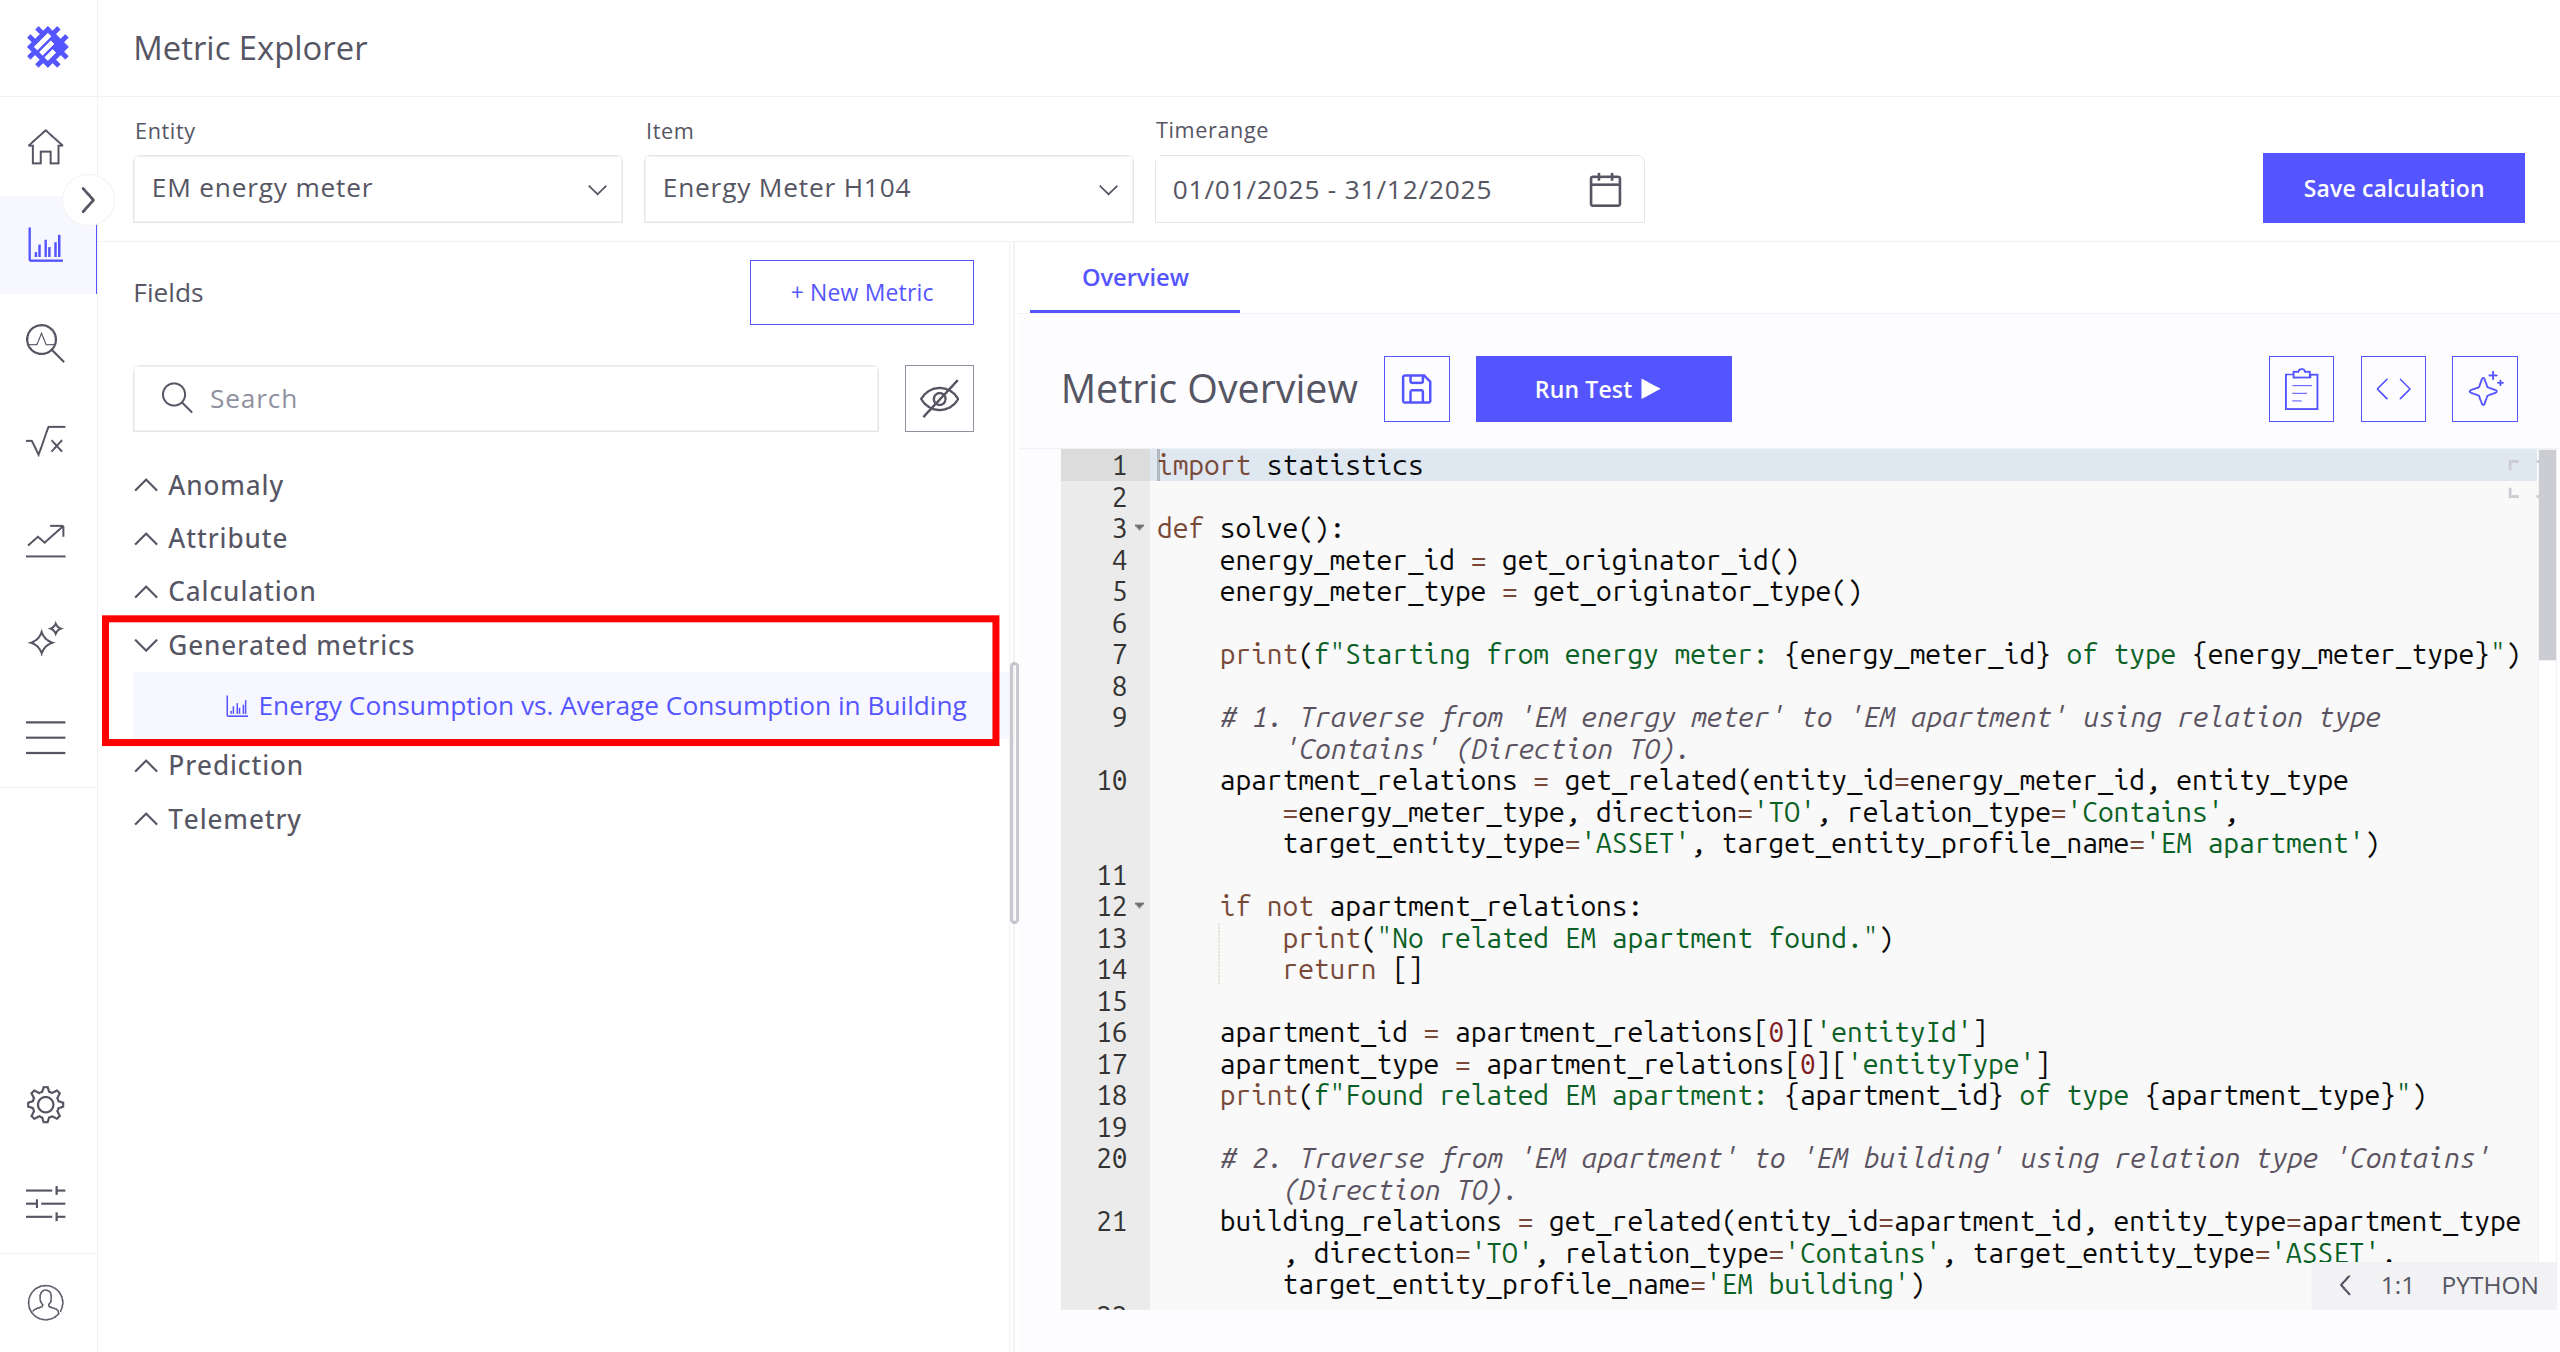This screenshot has height=1352, width=2560.
Task: Toggle hidden fields eye icon
Action: [939, 398]
